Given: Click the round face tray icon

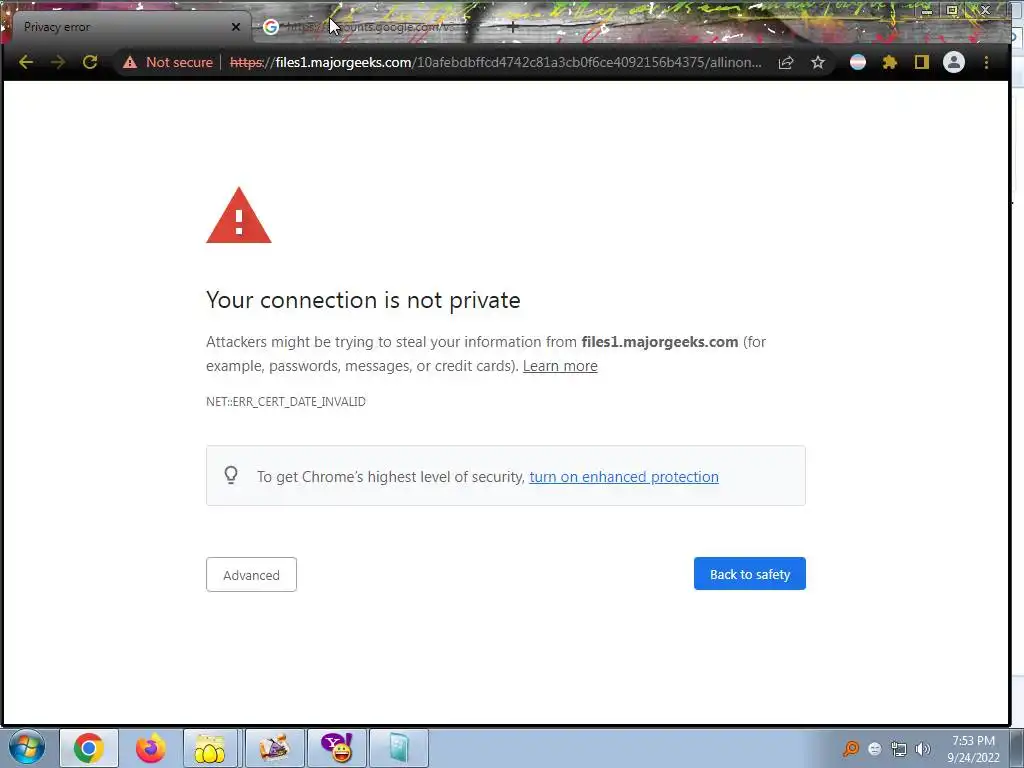Looking at the screenshot, I should [875, 749].
